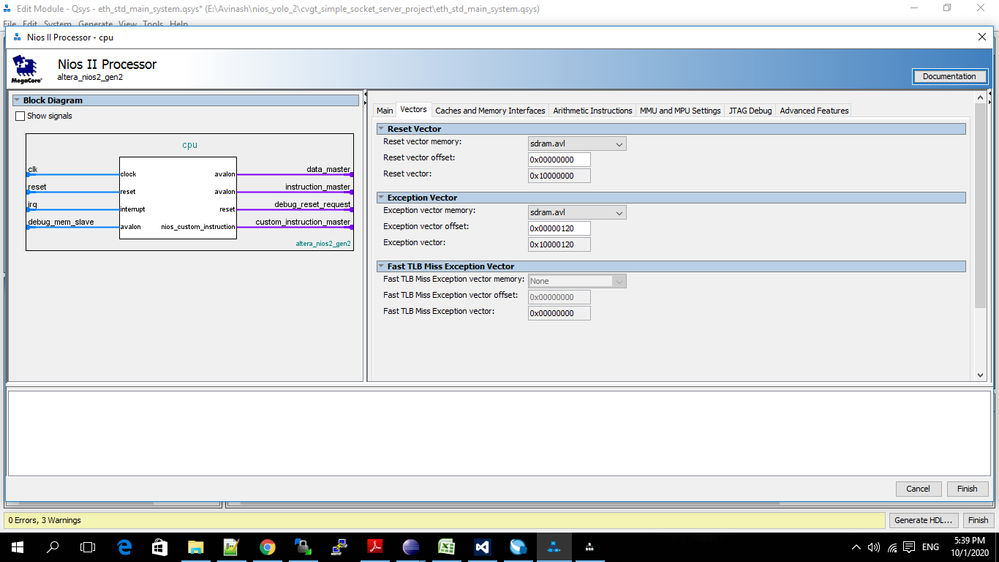The image size is (999, 562).
Task: Click the parameters panel vertical scrollbar
Action: pos(980,205)
